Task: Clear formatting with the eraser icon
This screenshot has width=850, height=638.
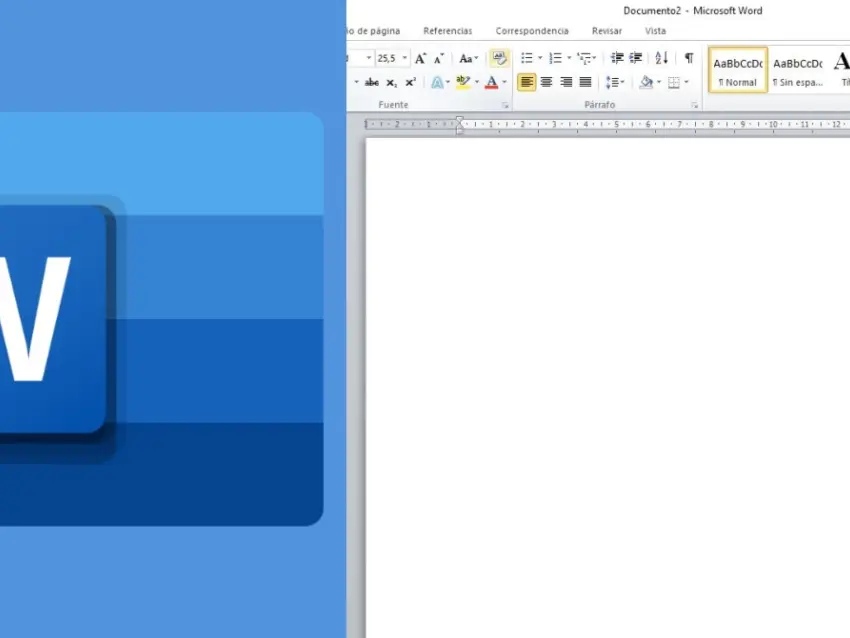Action: (499, 59)
